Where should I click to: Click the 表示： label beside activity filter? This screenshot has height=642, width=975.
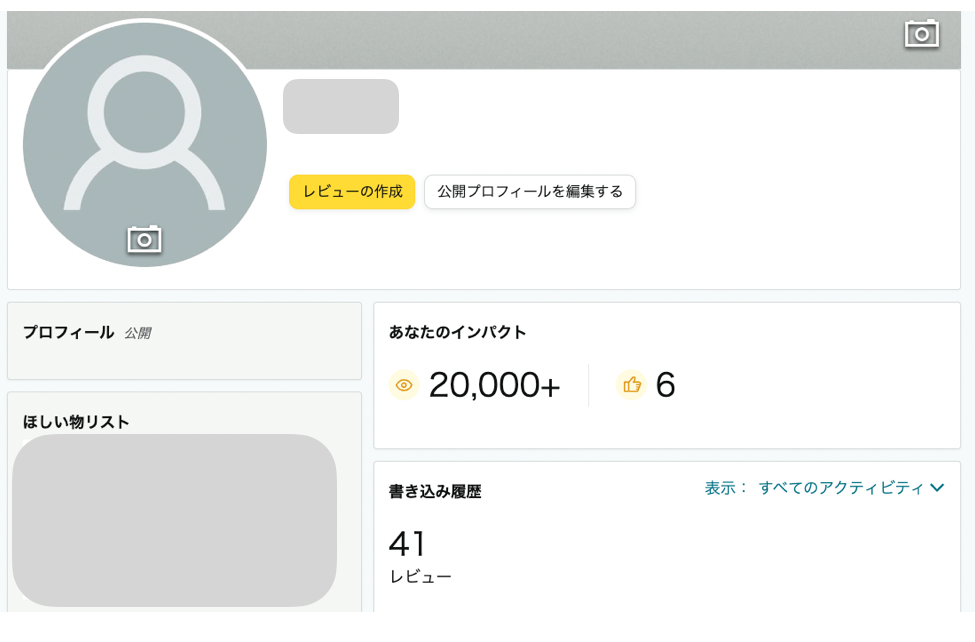pyautogui.click(x=726, y=488)
